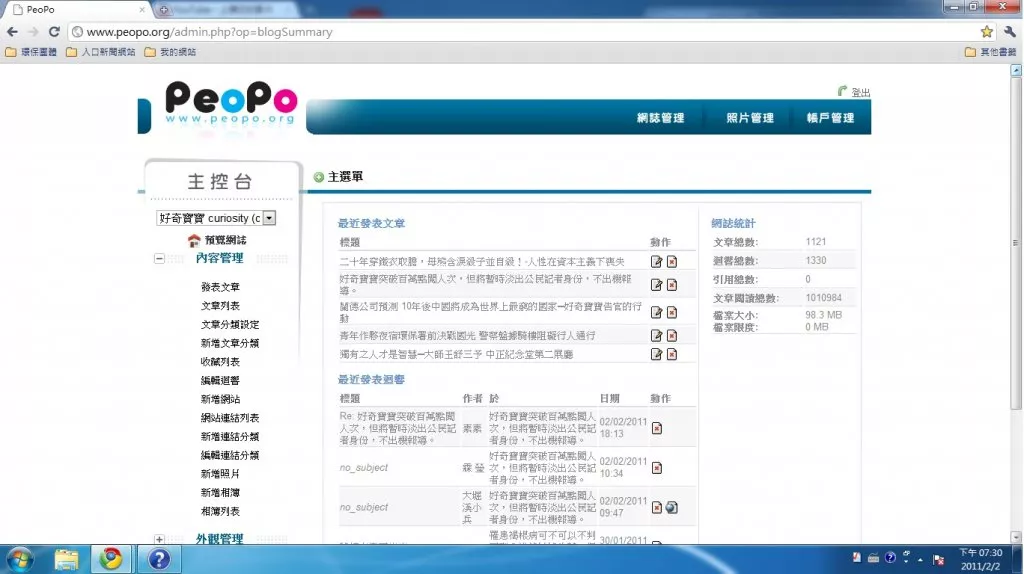The height and width of the screenshot is (574, 1024).
Task: Open the 預覽網誌 link
Action: (x=225, y=240)
